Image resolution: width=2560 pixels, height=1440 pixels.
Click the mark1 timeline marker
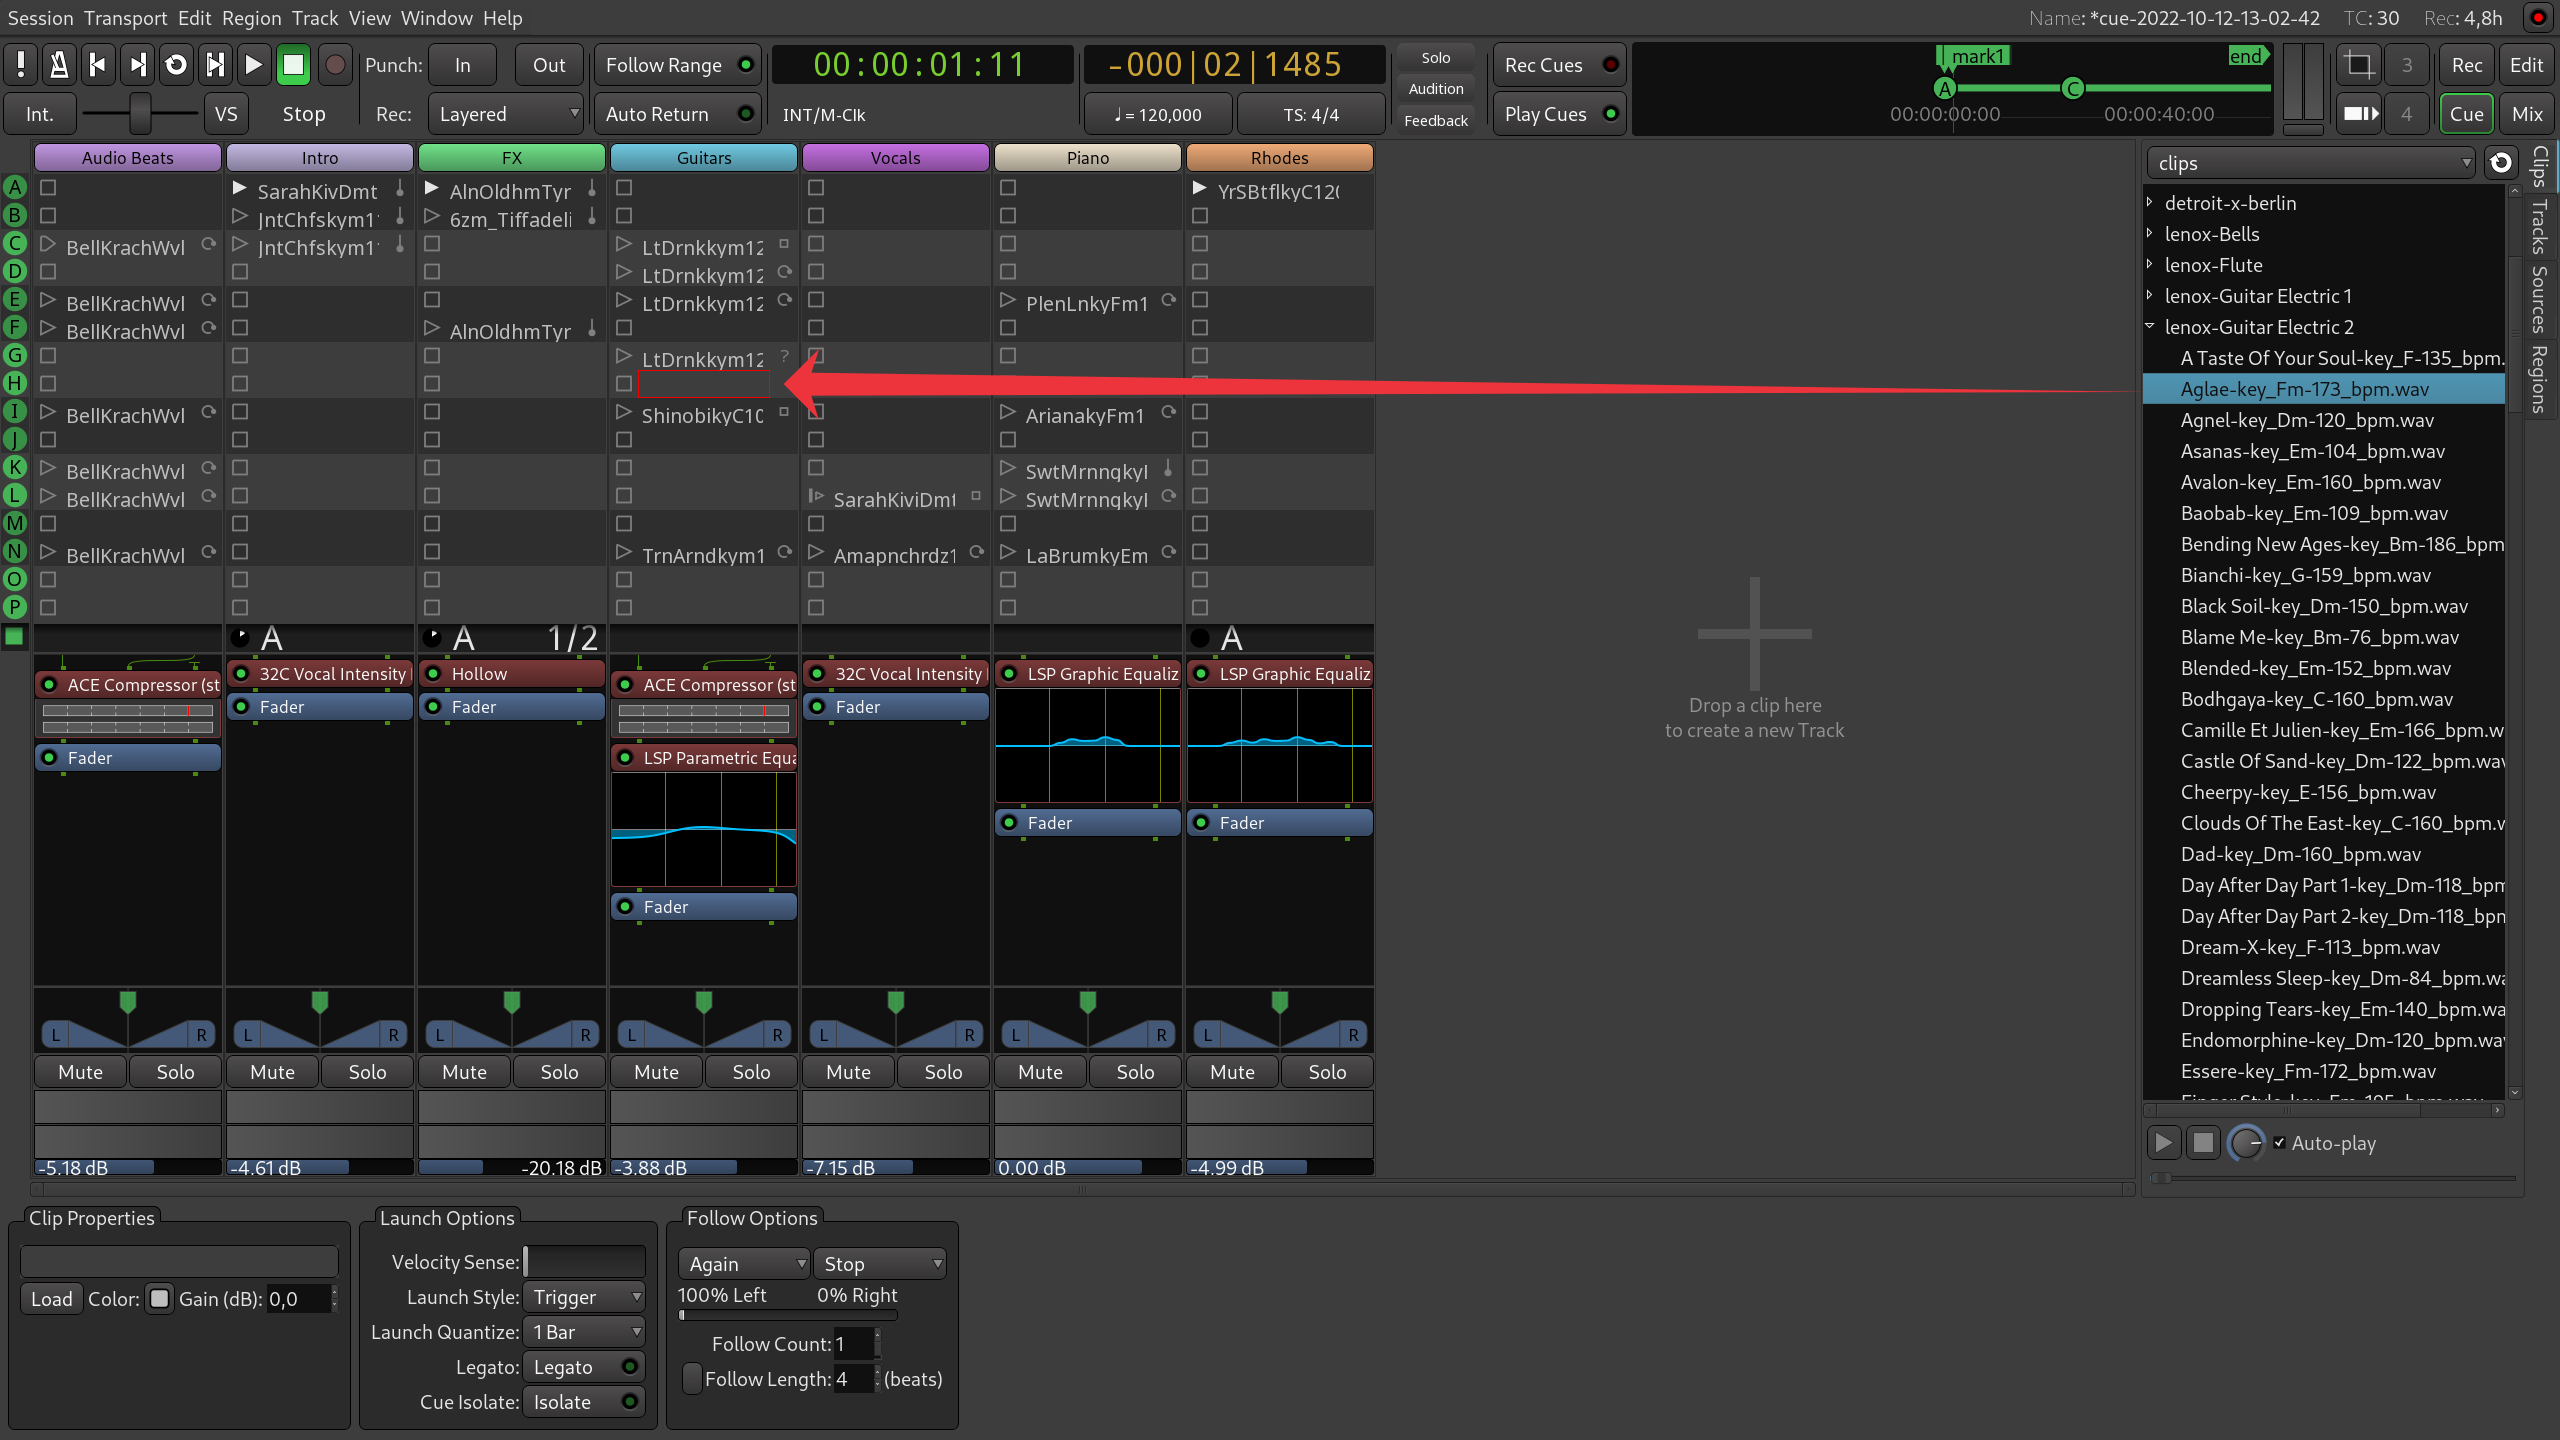1973,56
